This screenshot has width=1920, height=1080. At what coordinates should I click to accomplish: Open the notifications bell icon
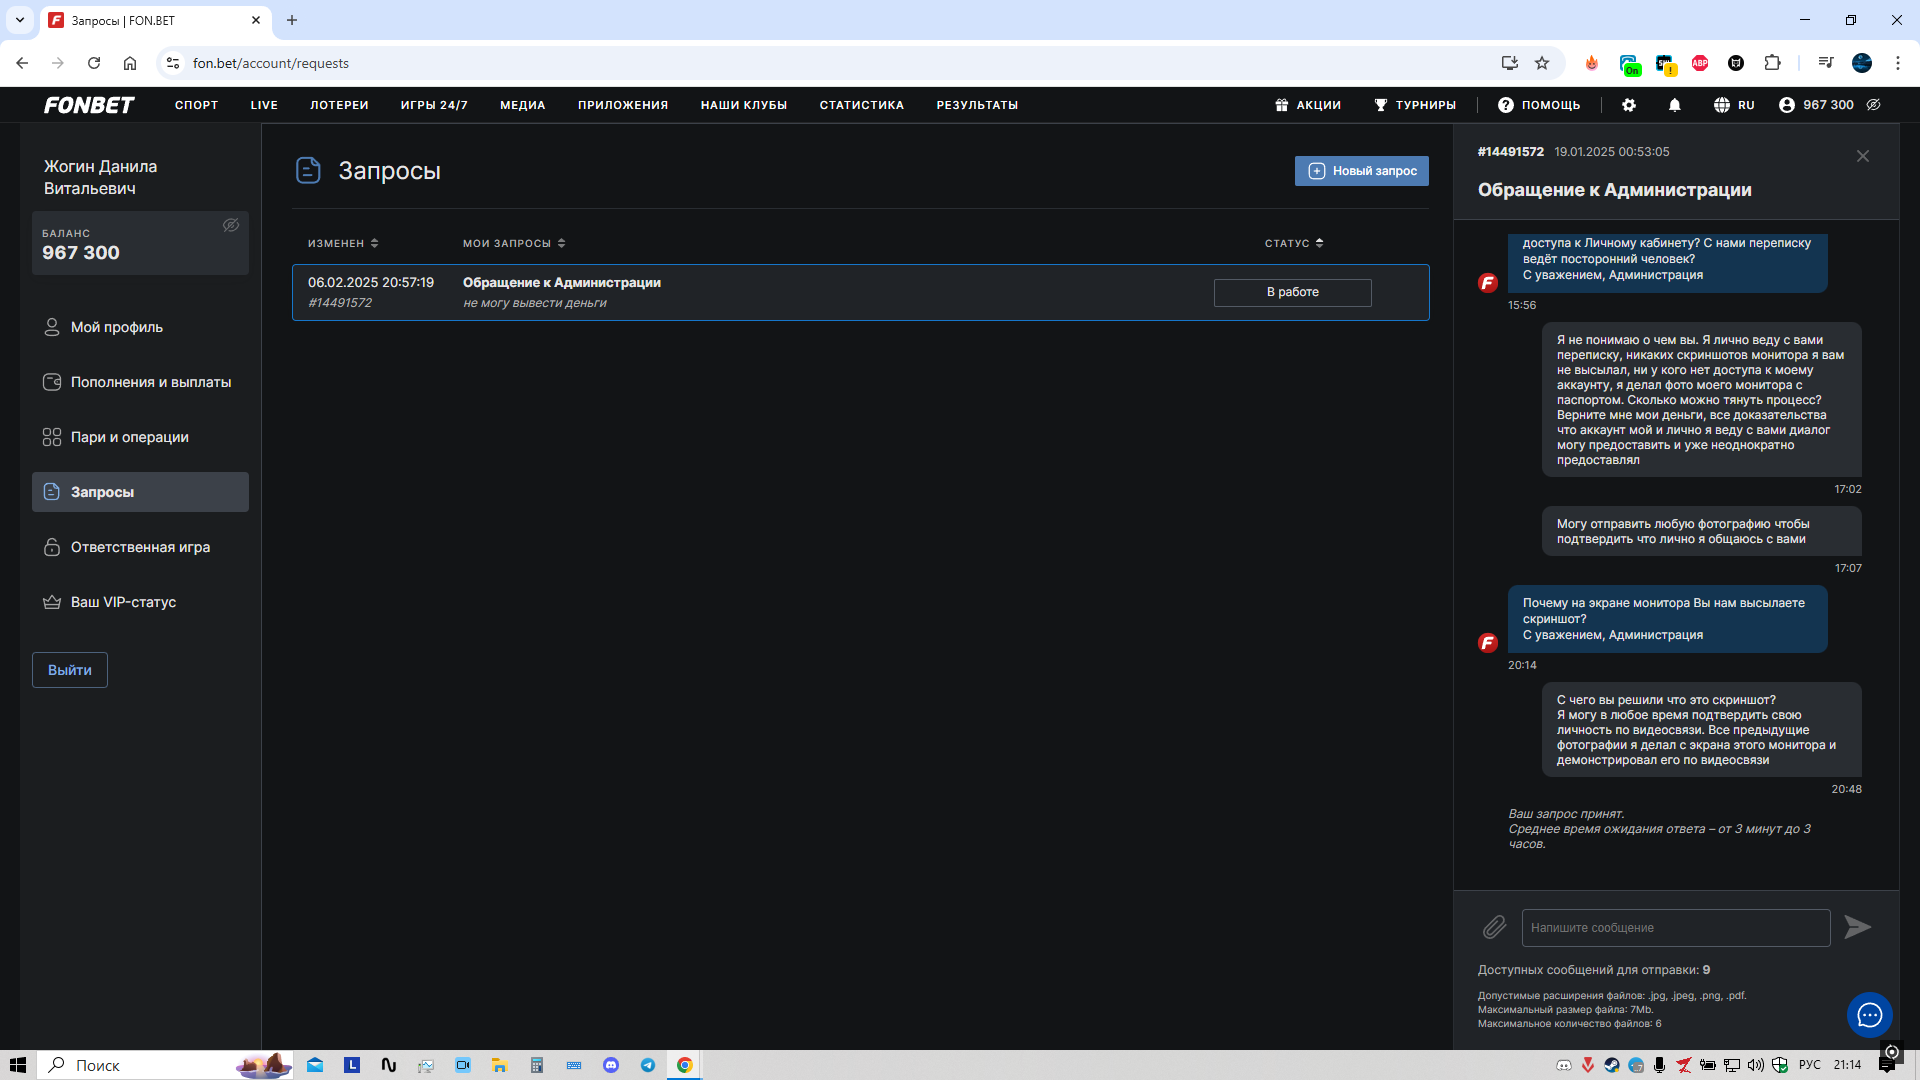[1675, 105]
